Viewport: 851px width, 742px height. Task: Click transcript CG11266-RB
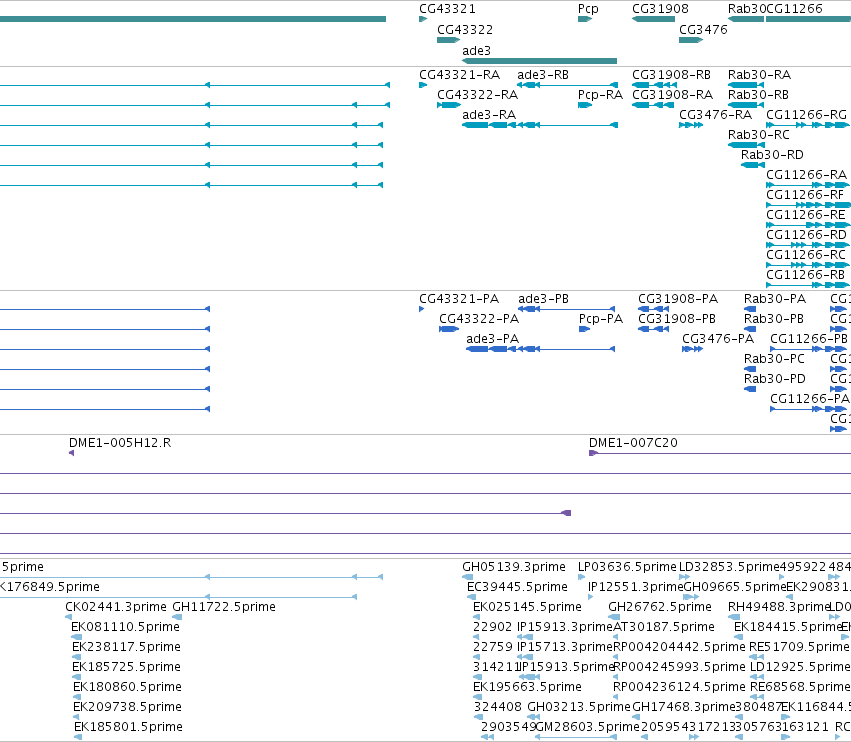click(805, 275)
